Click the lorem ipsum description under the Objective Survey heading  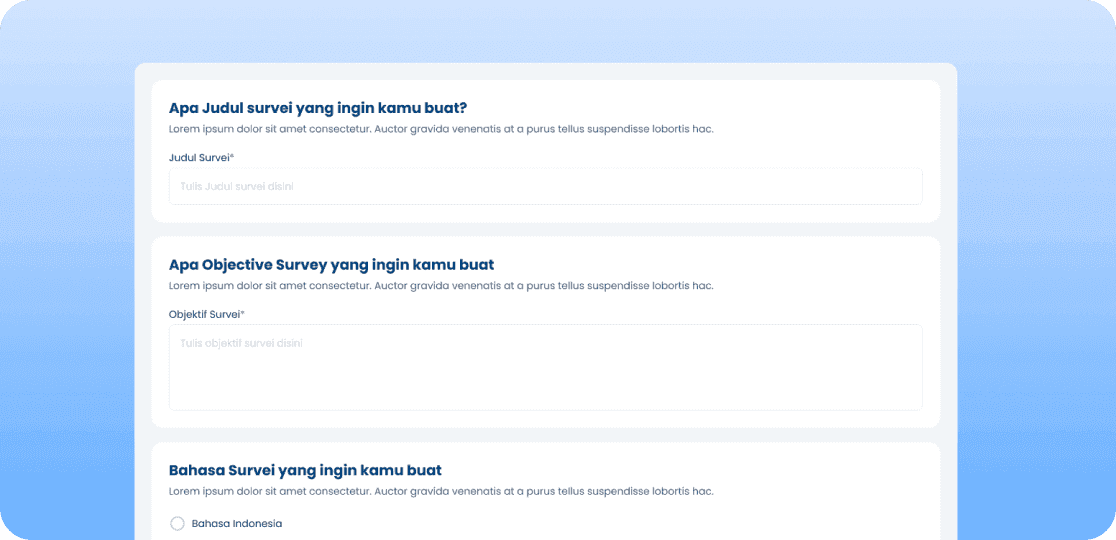coord(441,286)
